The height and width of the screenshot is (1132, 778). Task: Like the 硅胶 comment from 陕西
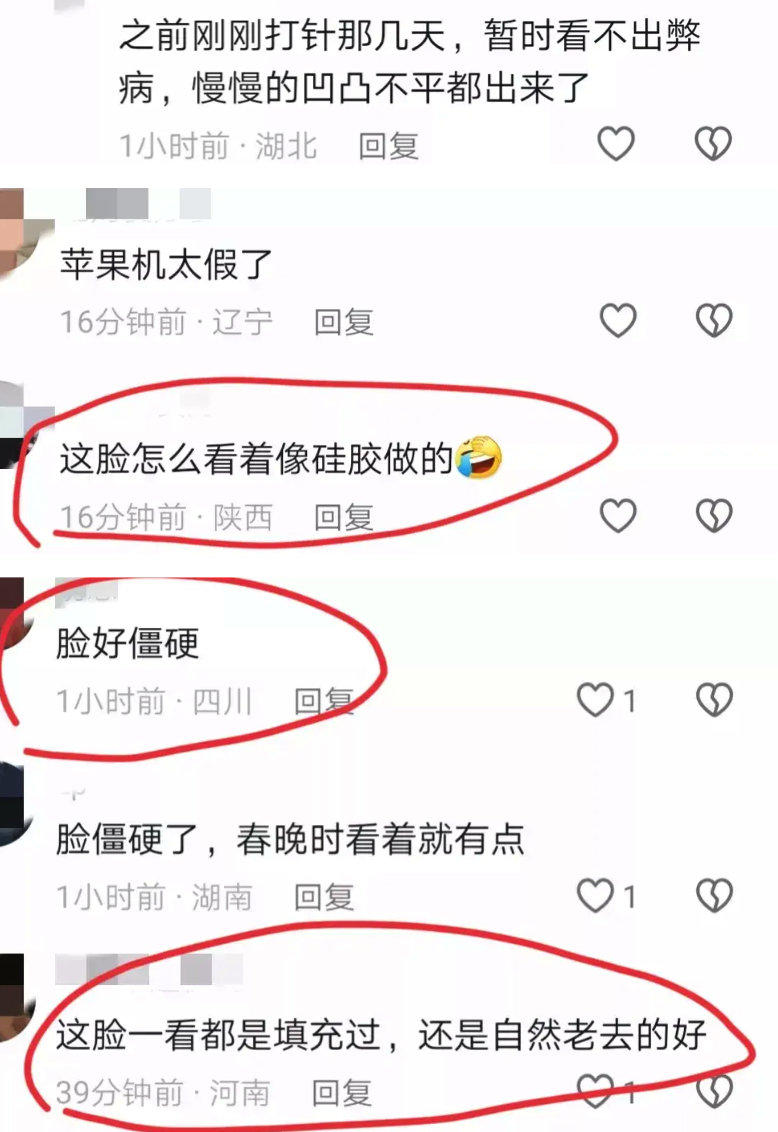coord(619,515)
